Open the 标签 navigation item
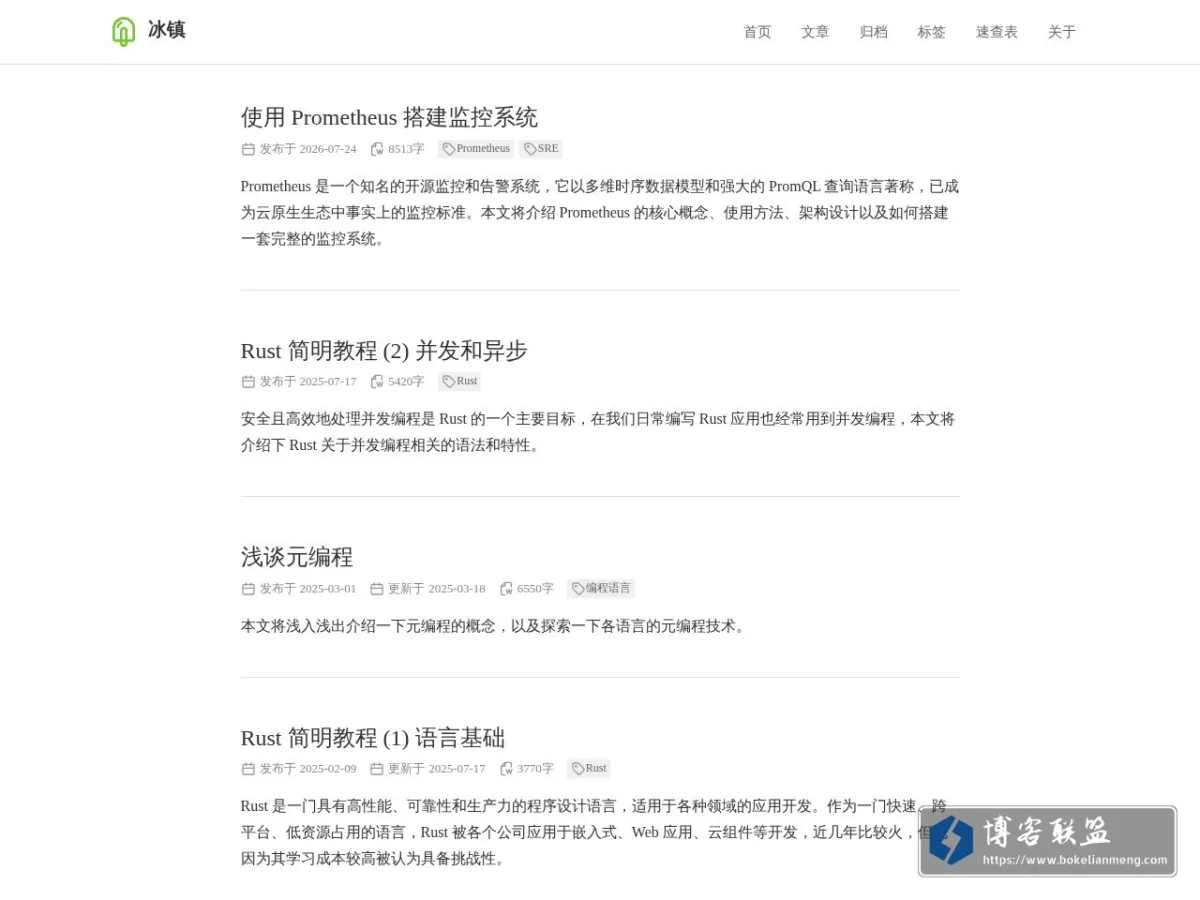This screenshot has width=1200, height=900. (x=931, y=32)
